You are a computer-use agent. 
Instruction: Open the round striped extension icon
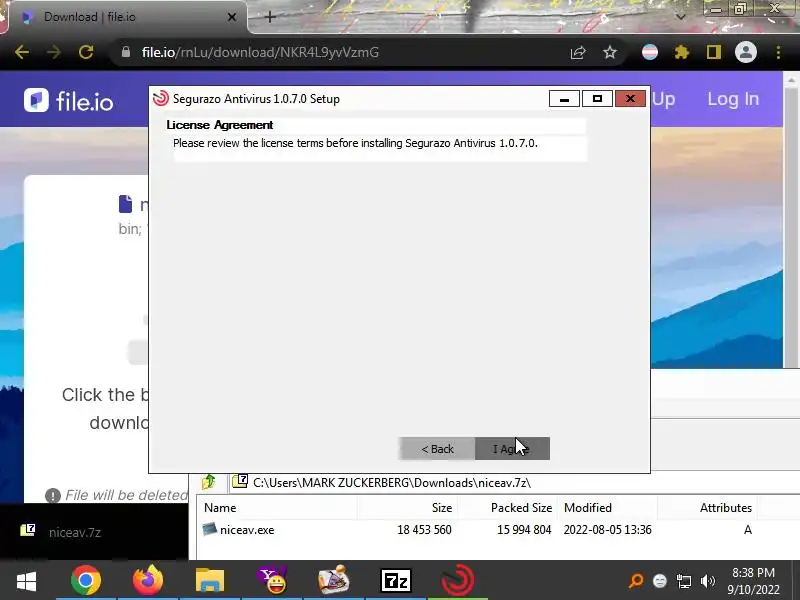point(649,52)
